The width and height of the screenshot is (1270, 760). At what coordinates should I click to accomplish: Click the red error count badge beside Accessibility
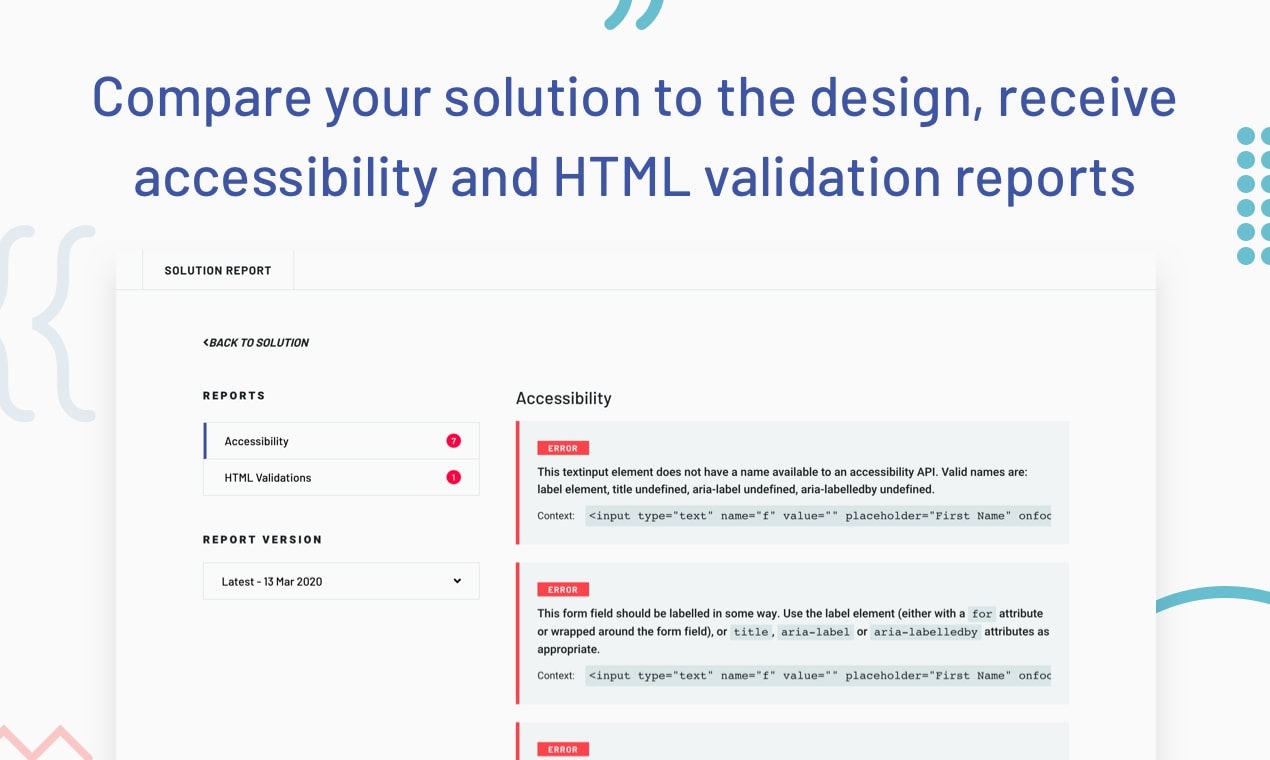[452, 440]
